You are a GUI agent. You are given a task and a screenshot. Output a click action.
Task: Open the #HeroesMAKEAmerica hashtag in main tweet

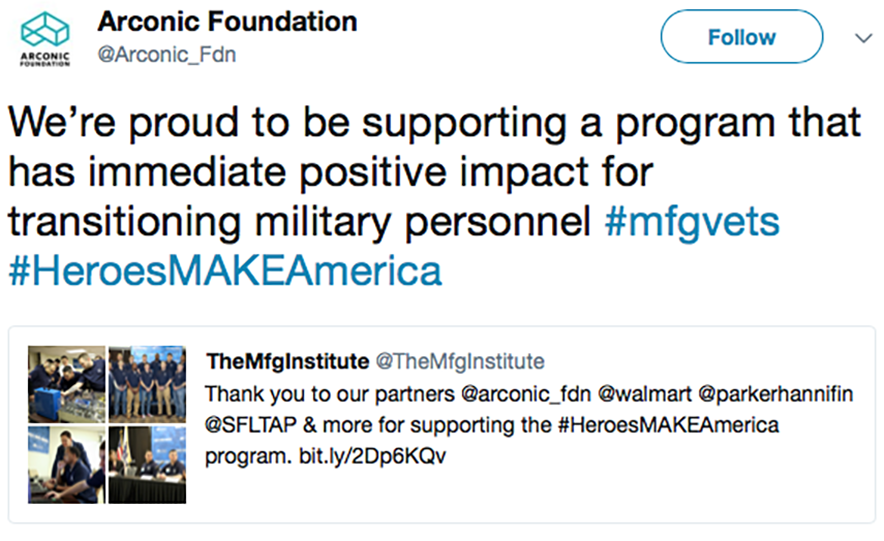point(225,271)
